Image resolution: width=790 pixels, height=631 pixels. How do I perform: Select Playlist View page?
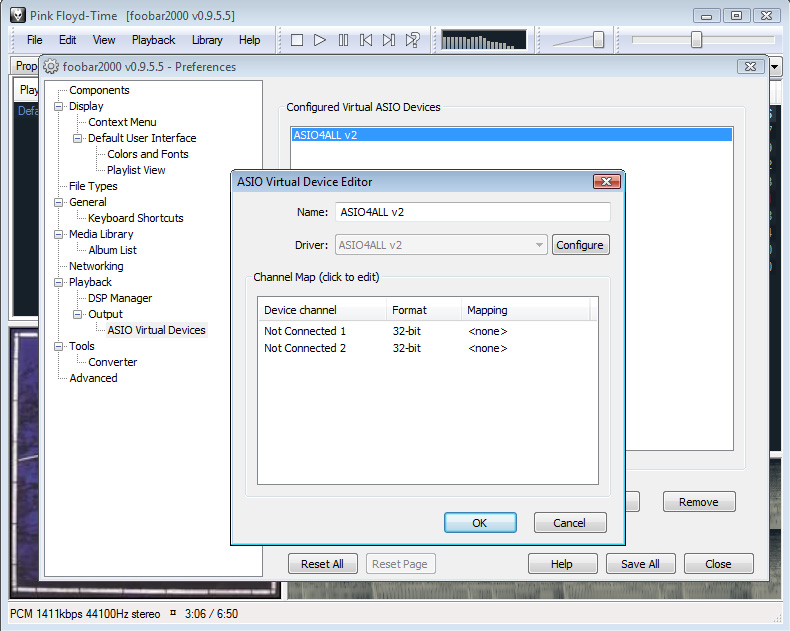click(136, 170)
